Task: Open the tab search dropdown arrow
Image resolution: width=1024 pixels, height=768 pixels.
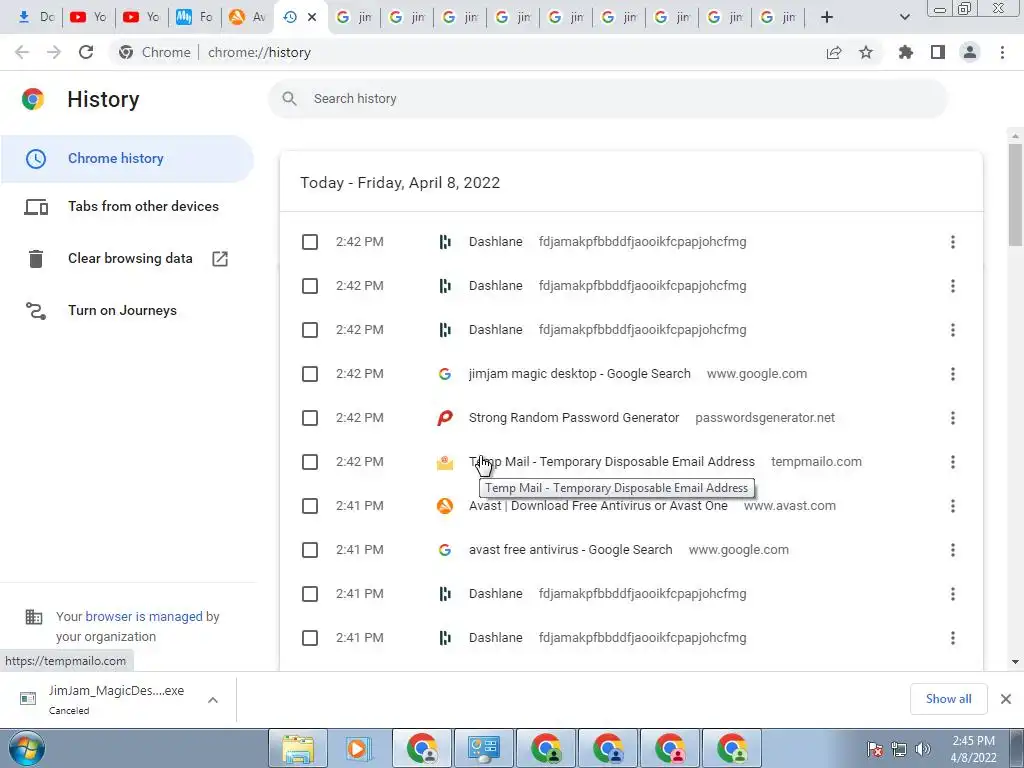Action: point(904,17)
